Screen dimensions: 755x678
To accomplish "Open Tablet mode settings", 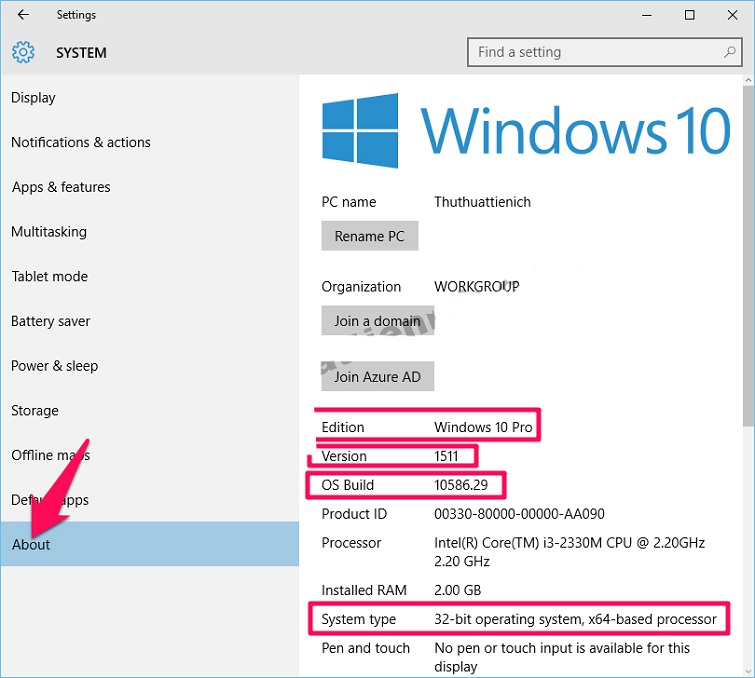I will tap(50, 277).
